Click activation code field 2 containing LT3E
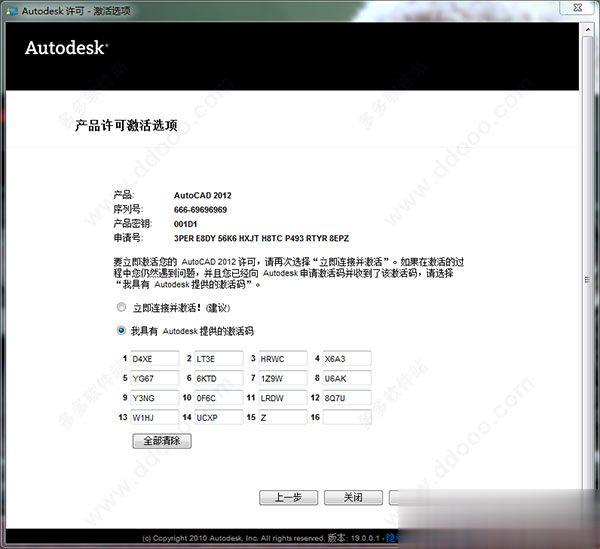The width and height of the screenshot is (600, 549). (218, 358)
